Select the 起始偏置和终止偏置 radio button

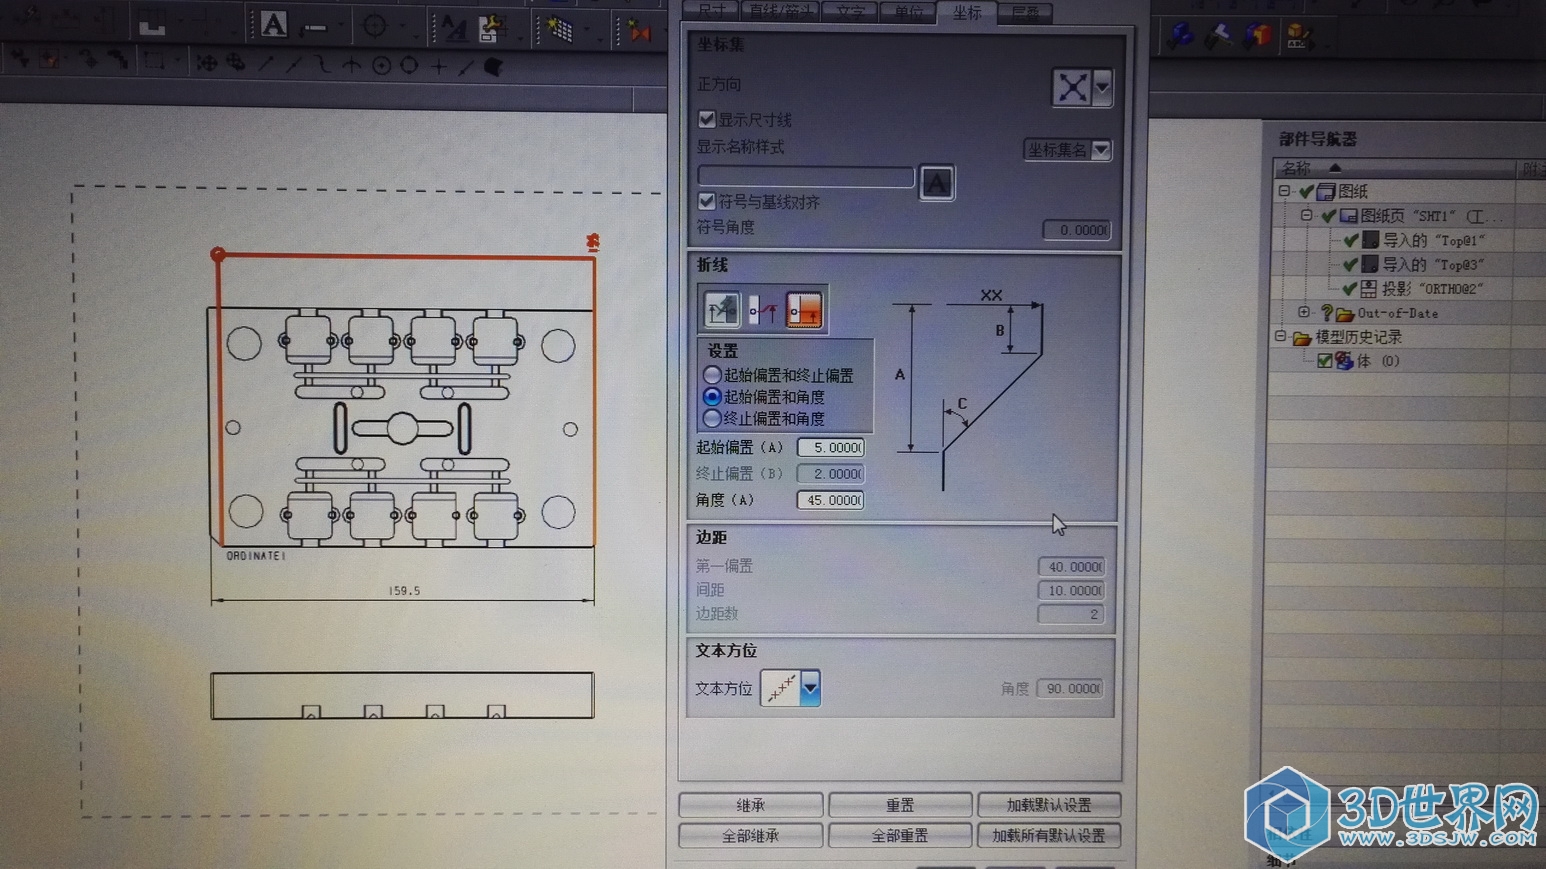coord(712,375)
